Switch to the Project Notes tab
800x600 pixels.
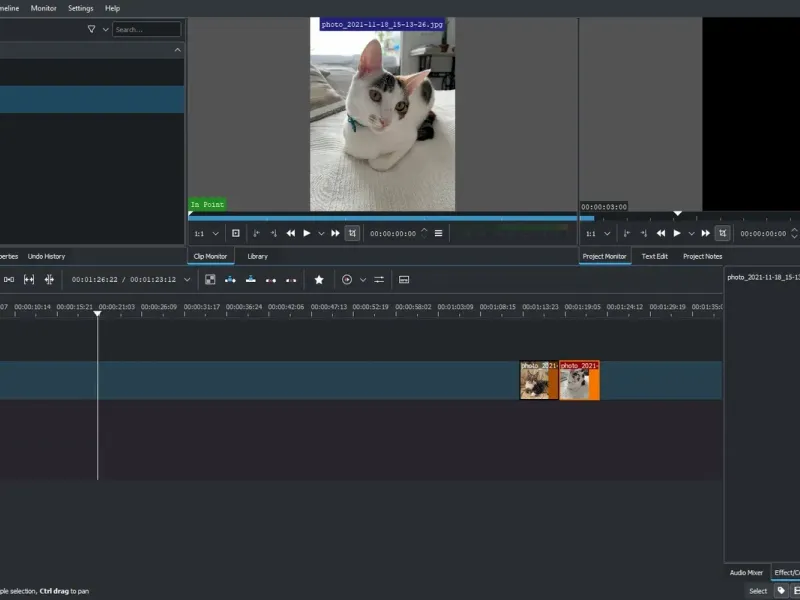click(702, 257)
